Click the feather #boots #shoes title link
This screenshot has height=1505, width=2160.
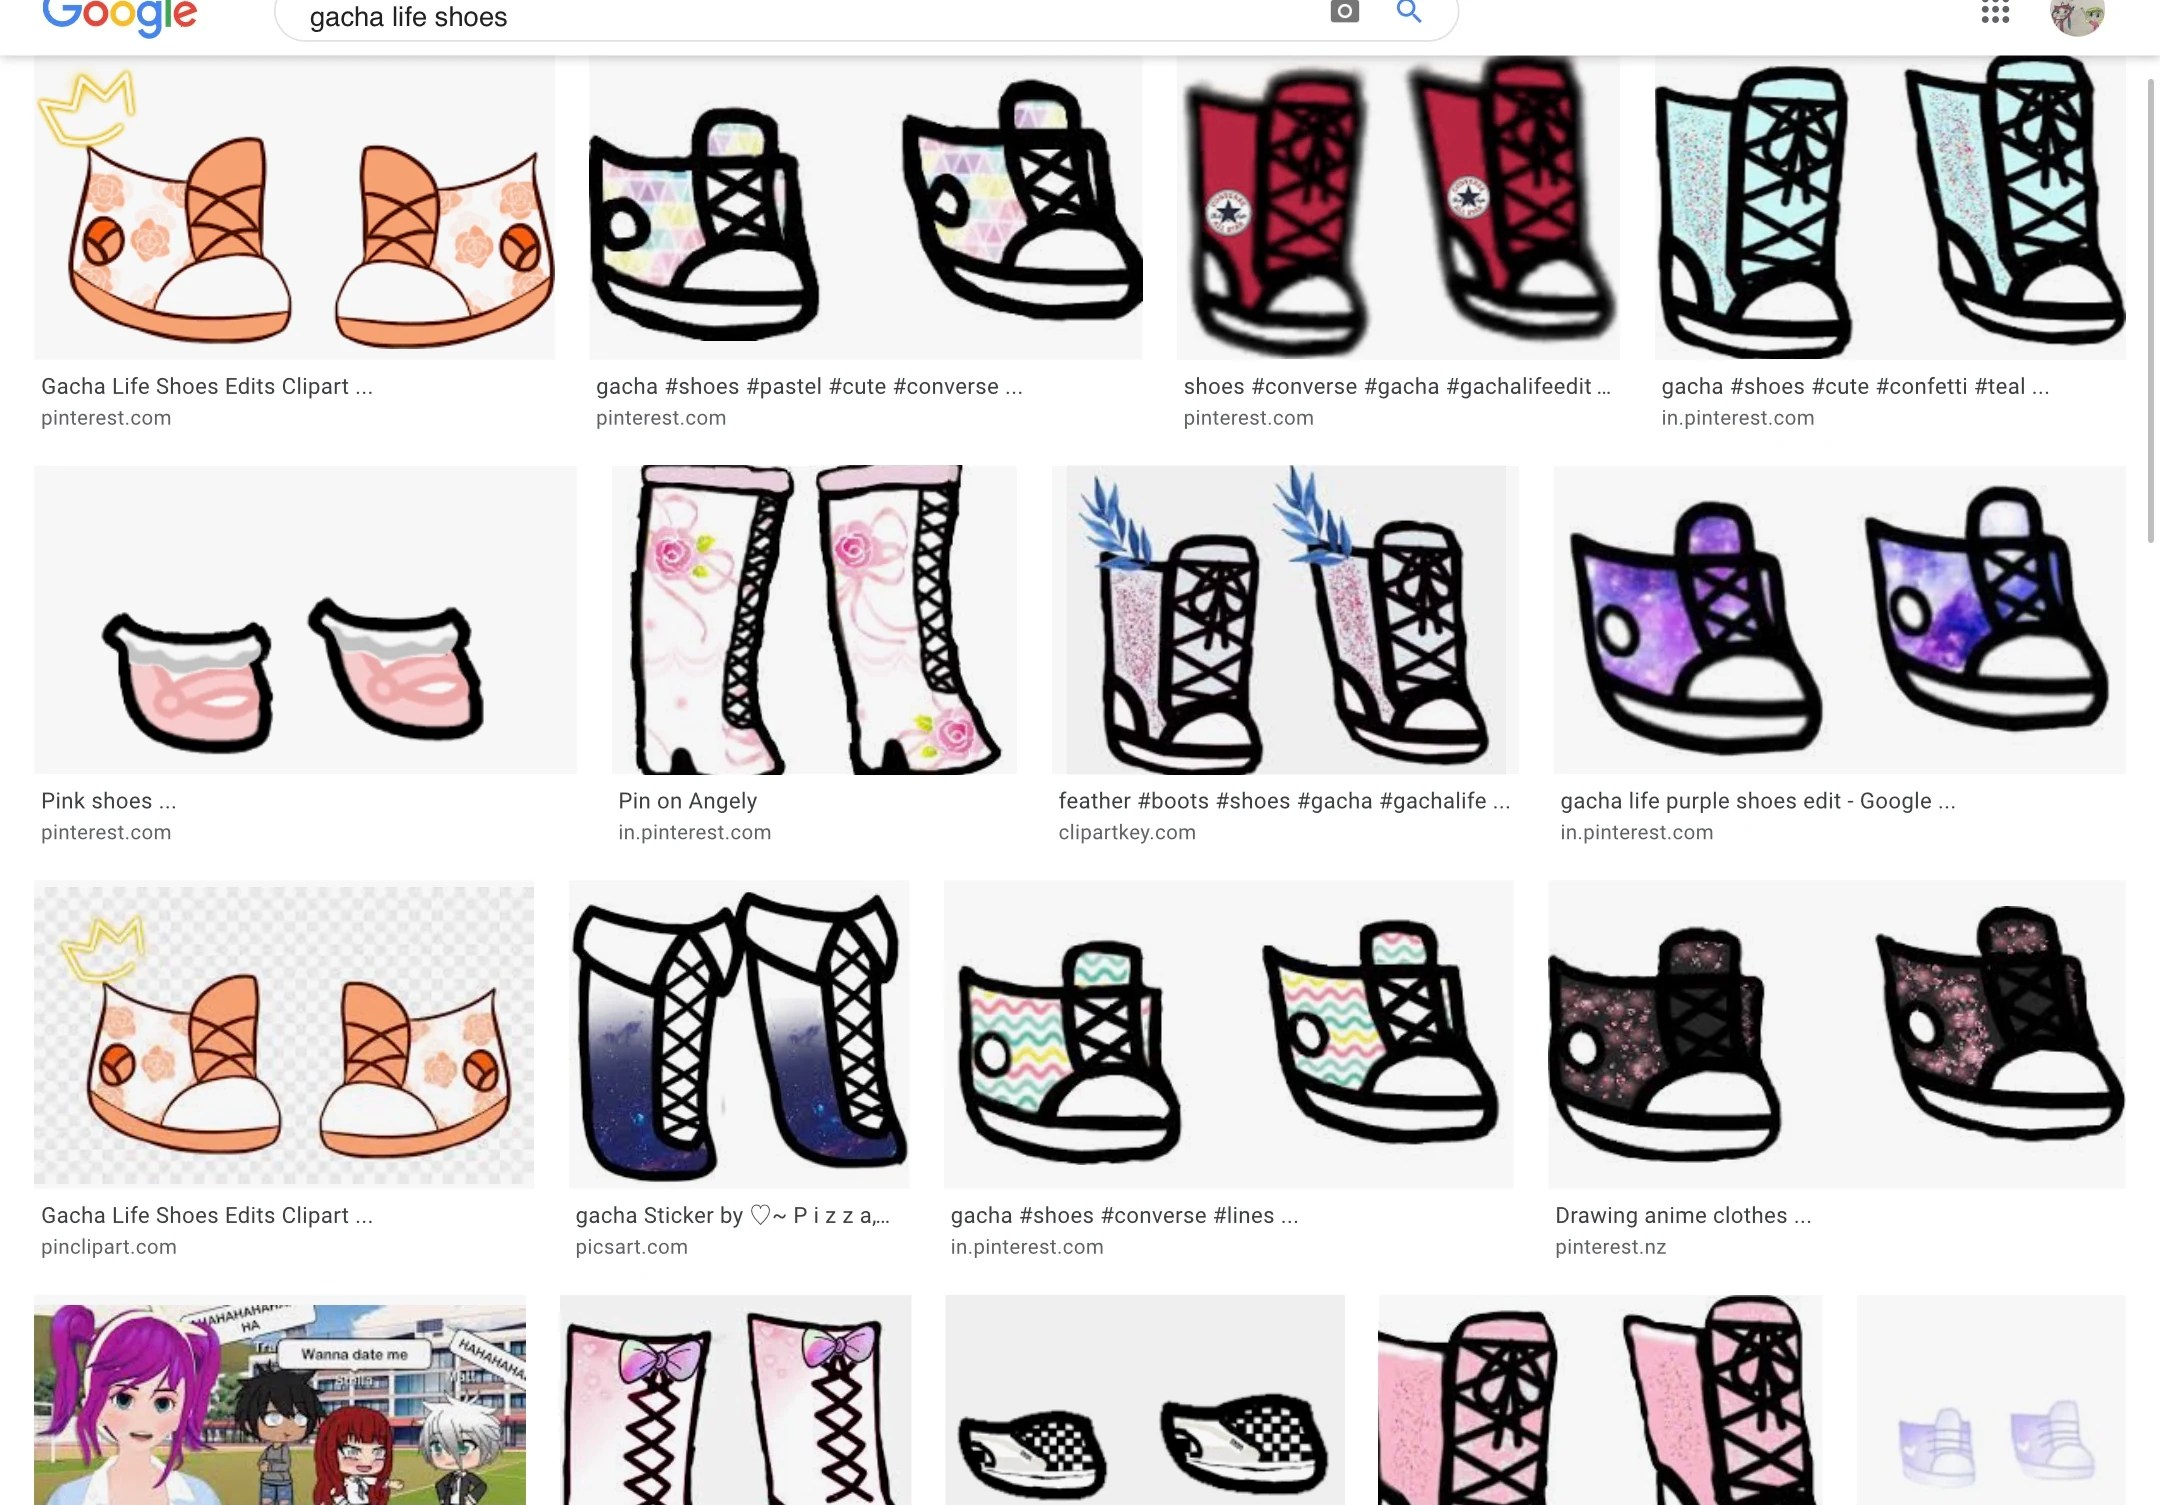tap(1283, 801)
